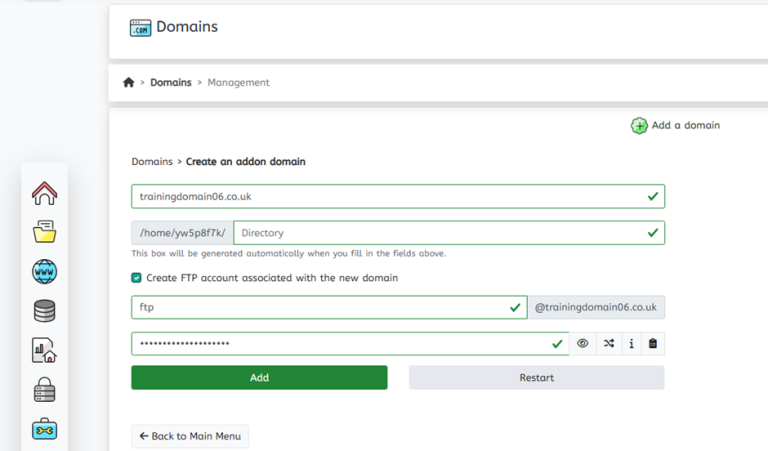Open the Home icon in sidebar
This screenshot has height=451, width=768.
pyautogui.click(x=45, y=193)
